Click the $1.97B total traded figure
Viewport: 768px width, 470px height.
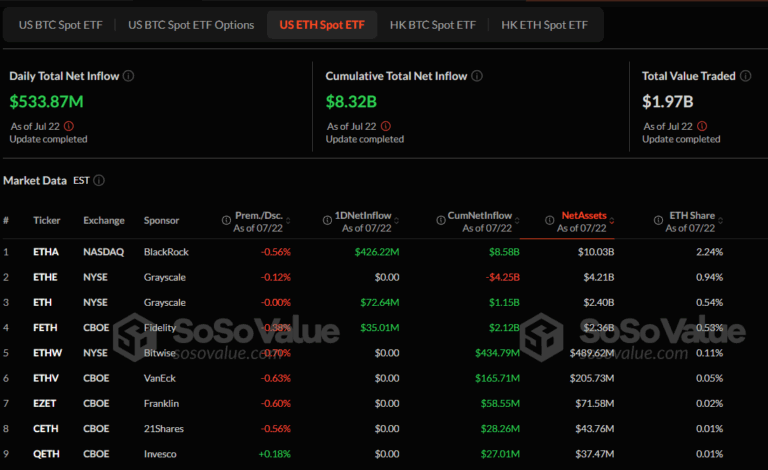point(668,102)
